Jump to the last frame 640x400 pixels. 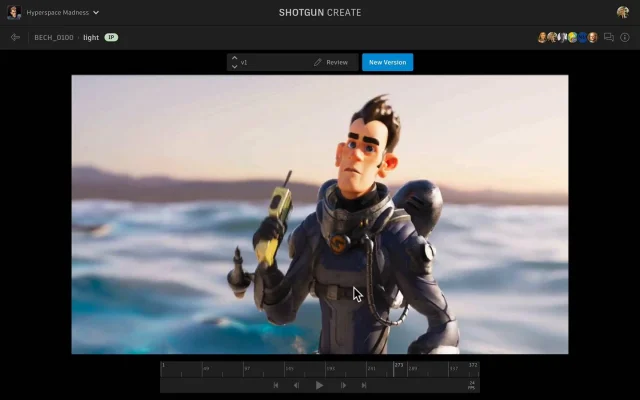pos(364,385)
